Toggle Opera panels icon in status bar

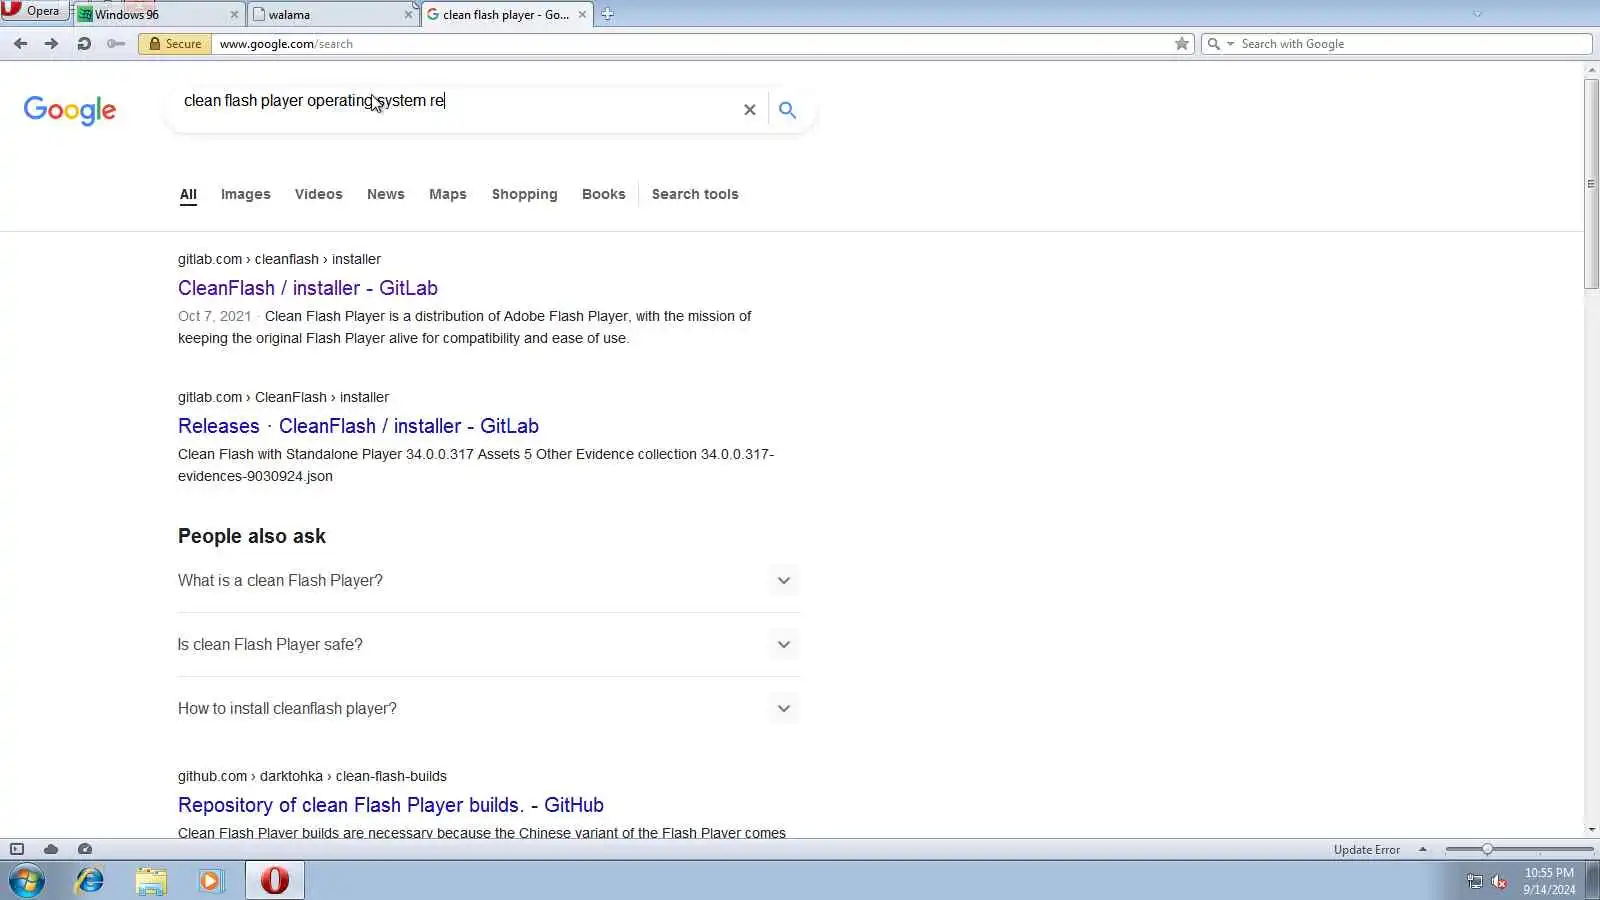point(17,849)
